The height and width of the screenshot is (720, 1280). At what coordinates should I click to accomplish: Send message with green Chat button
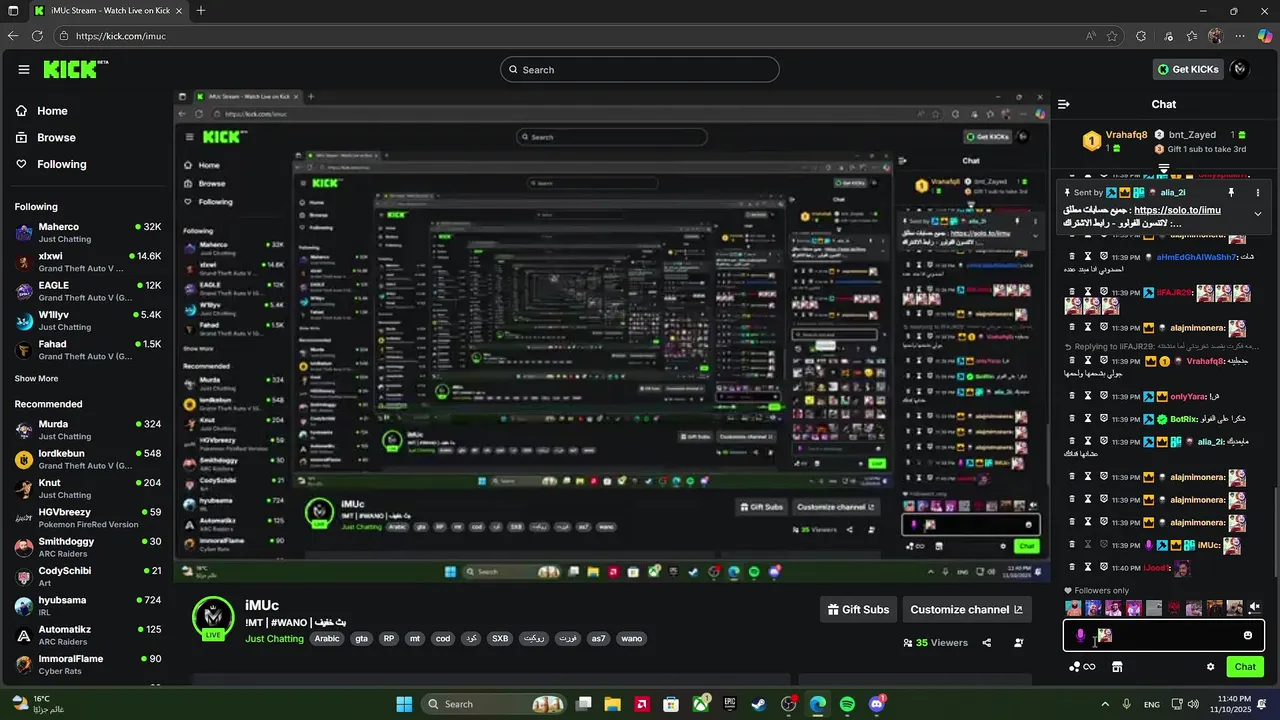(1245, 667)
